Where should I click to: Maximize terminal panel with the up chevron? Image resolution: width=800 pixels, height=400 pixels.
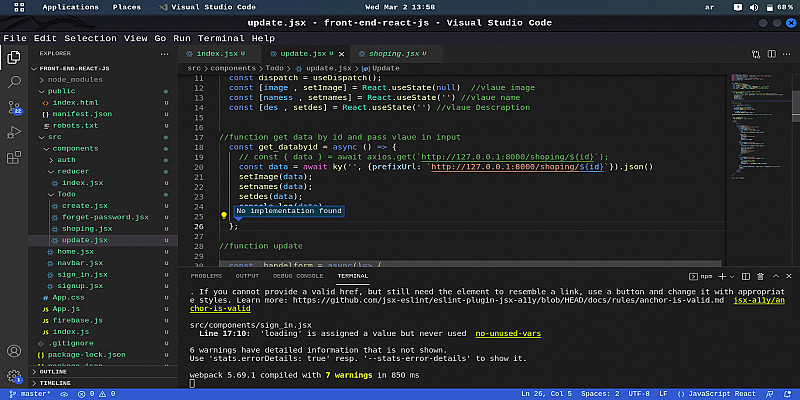pos(777,275)
